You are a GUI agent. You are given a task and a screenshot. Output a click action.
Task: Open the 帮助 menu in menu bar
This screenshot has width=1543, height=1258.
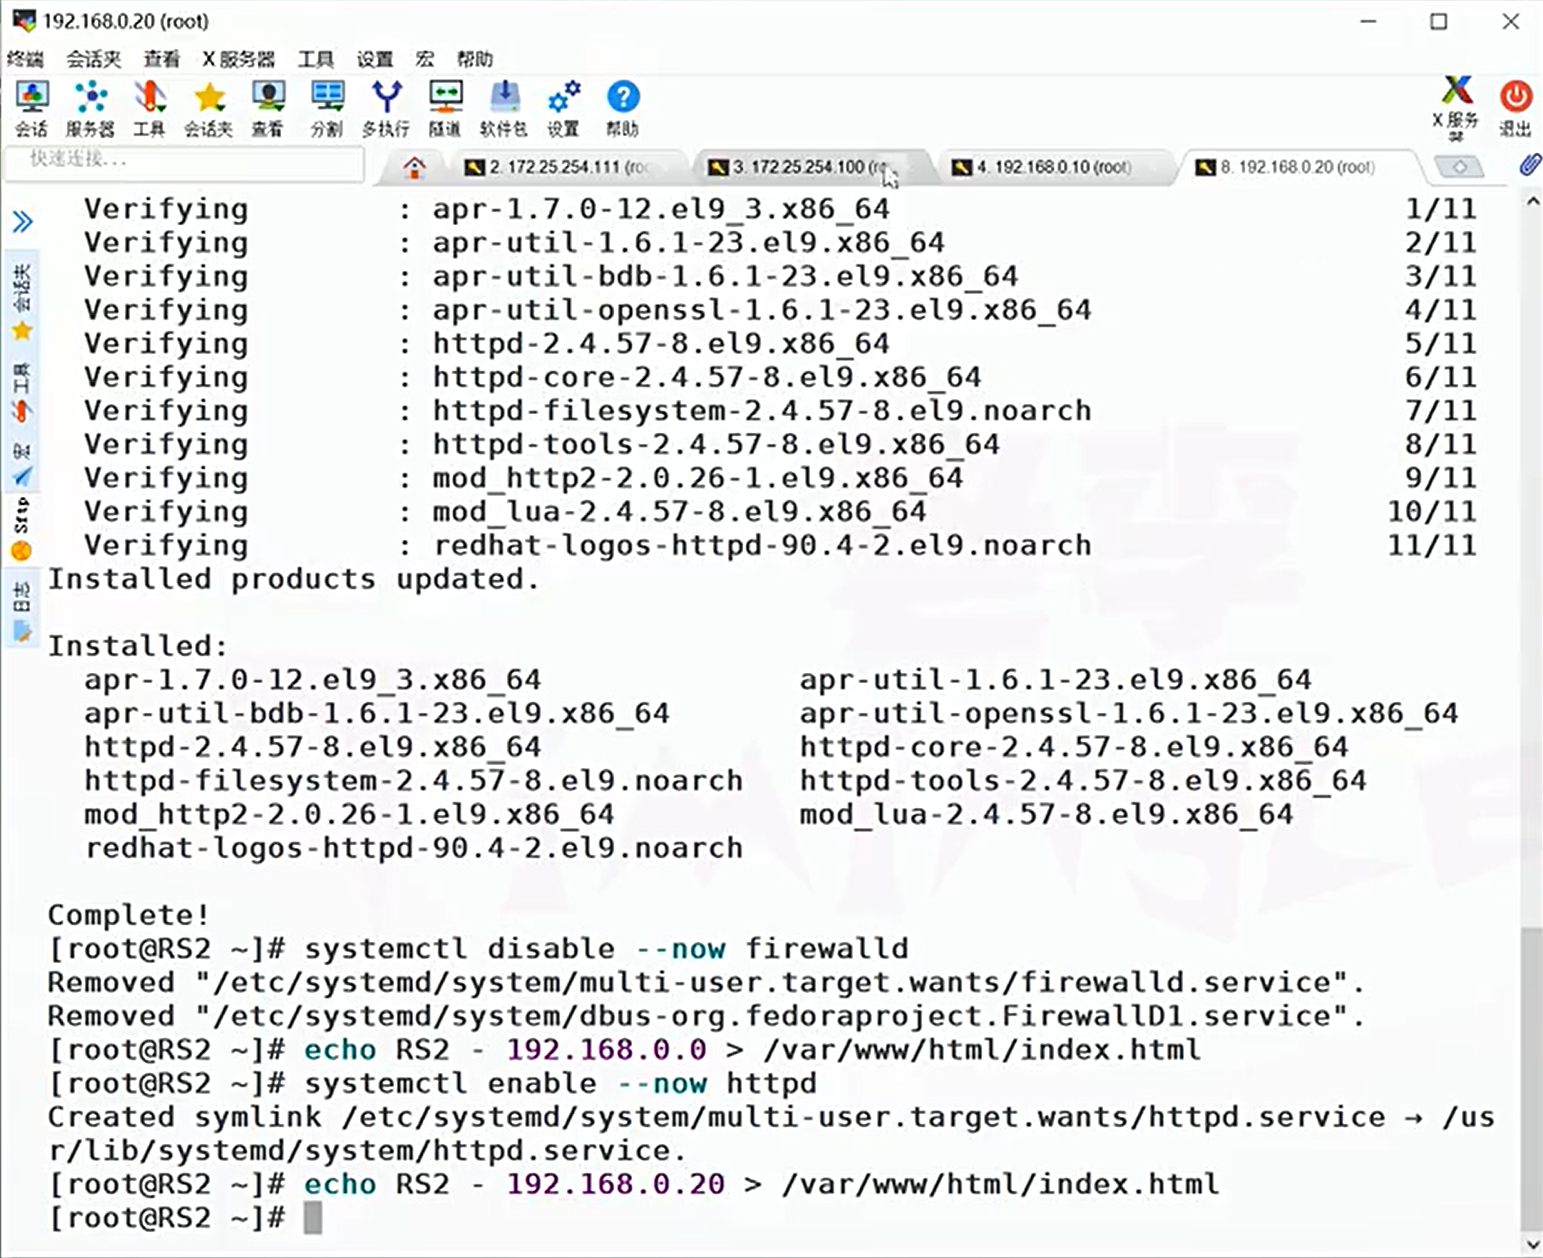[x=474, y=59]
